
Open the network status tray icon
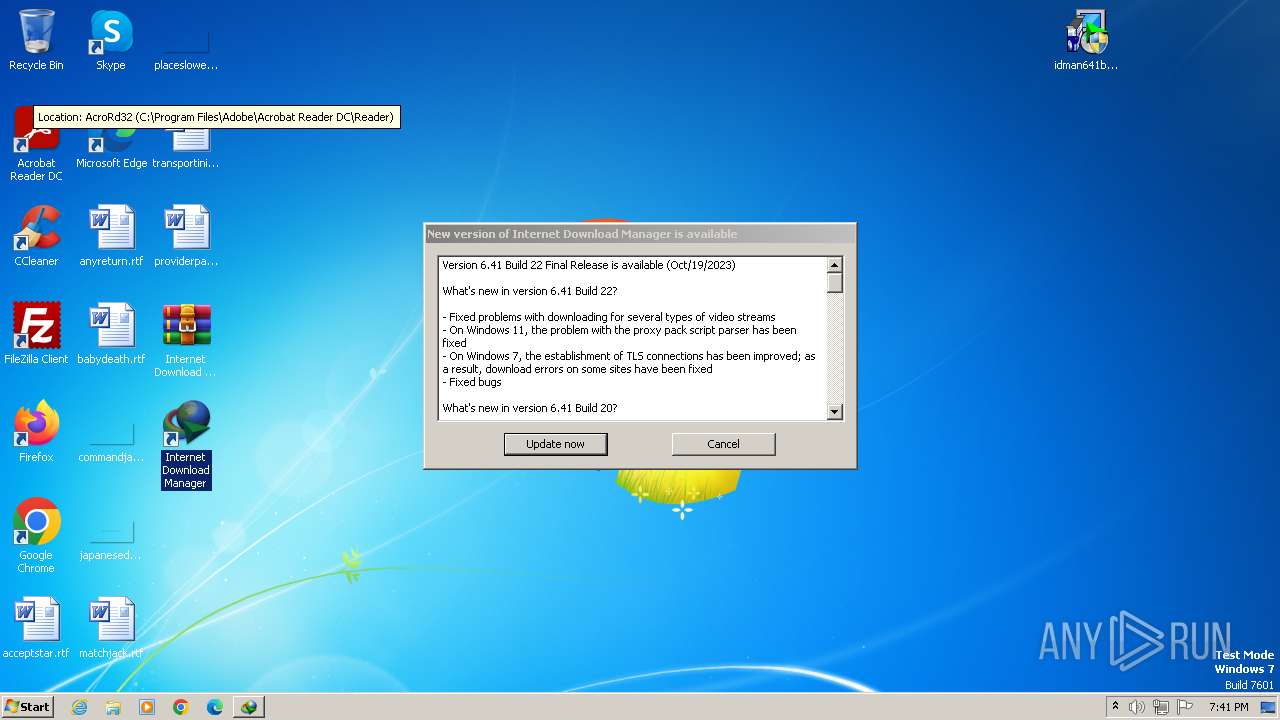coord(1161,707)
